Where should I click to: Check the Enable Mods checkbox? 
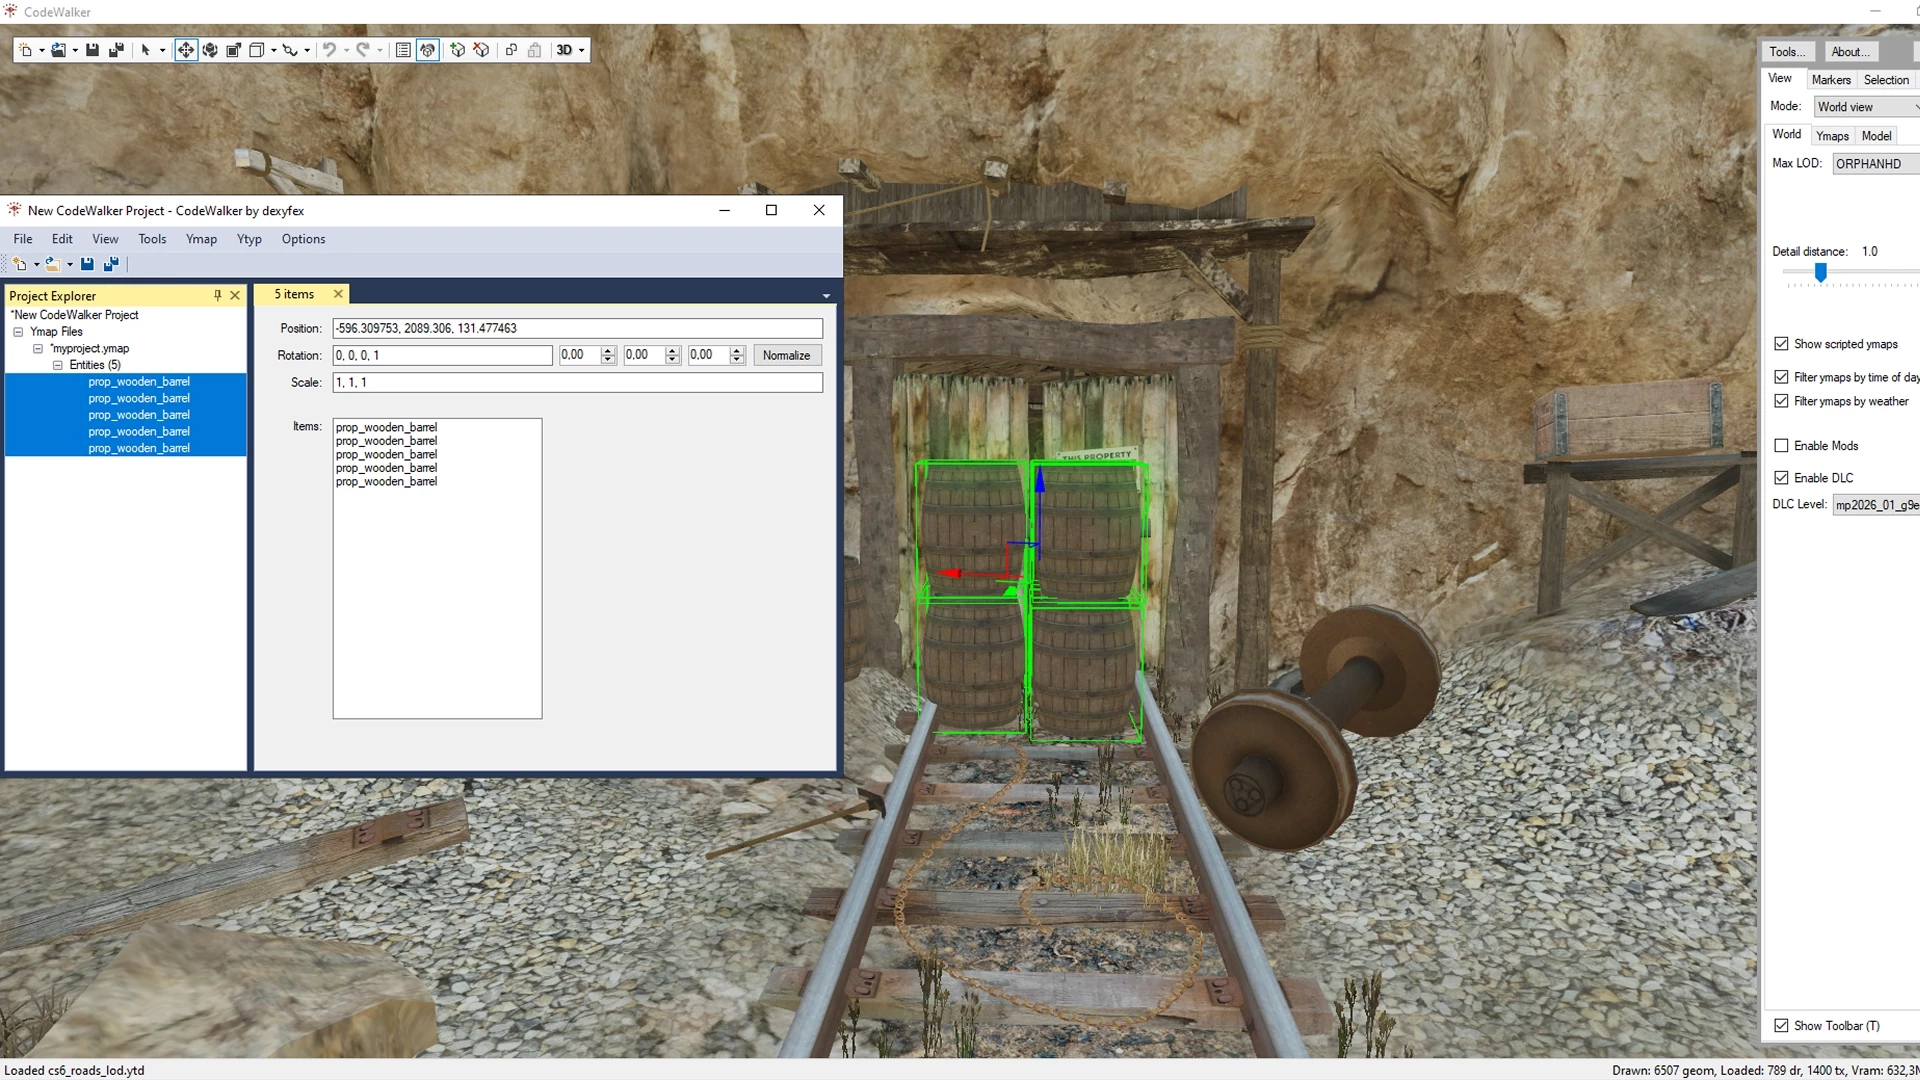[1781, 446]
